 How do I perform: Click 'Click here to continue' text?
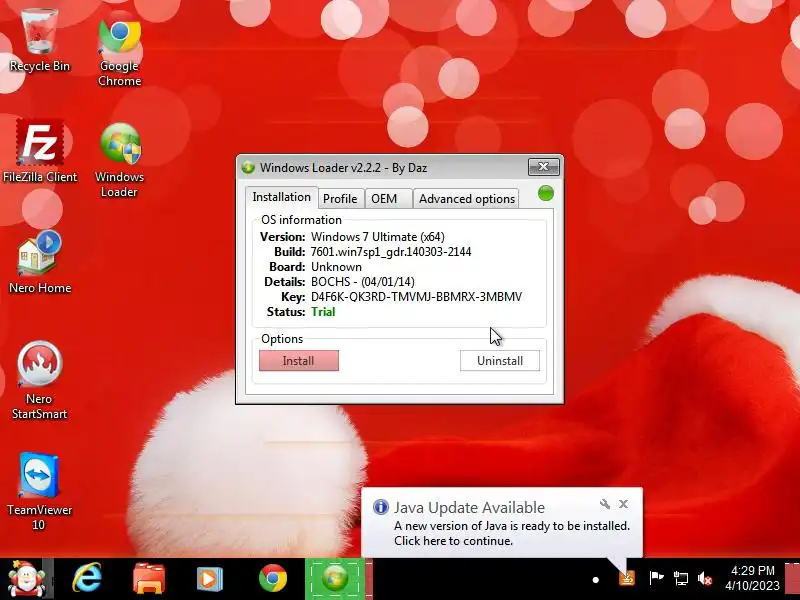point(454,541)
